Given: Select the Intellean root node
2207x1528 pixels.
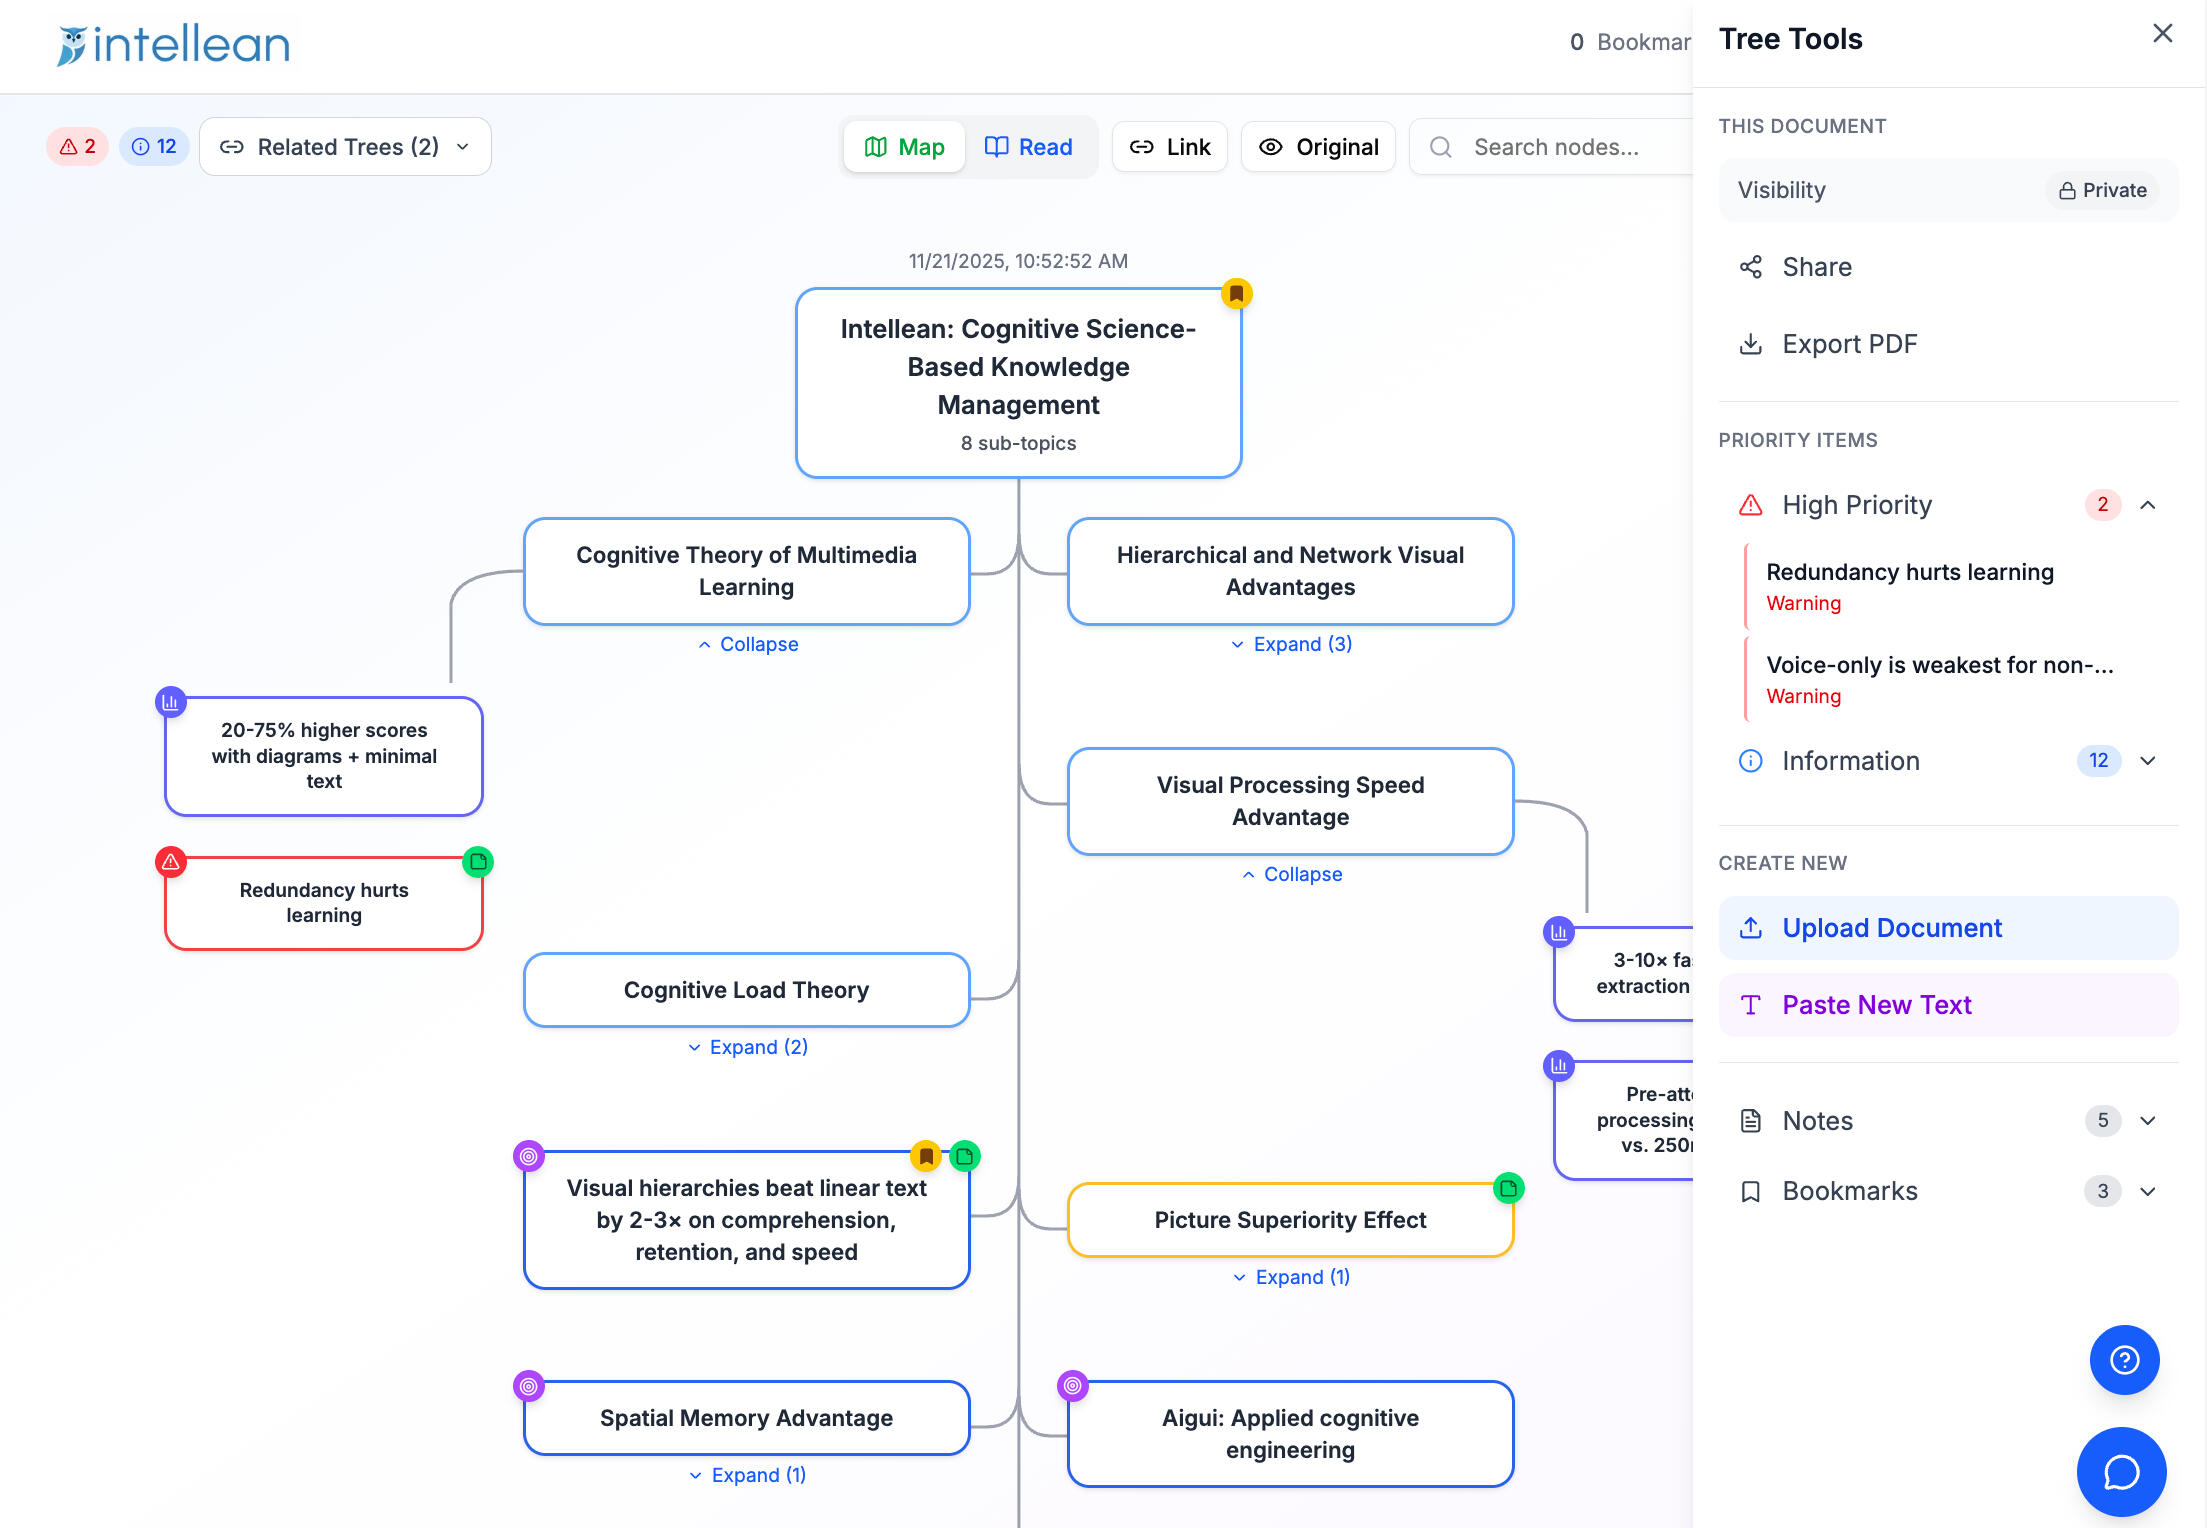Looking at the screenshot, I should pyautogui.click(x=1018, y=383).
